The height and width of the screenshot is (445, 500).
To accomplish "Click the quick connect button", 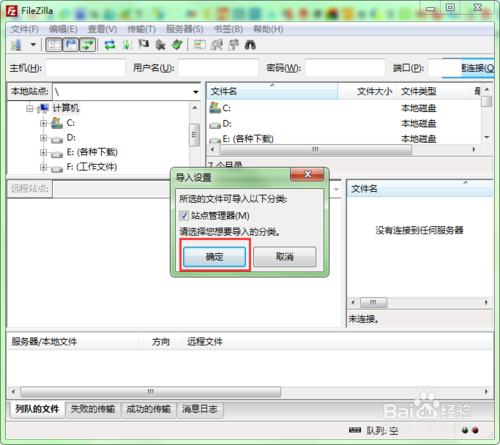I will (x=477, y=68).
